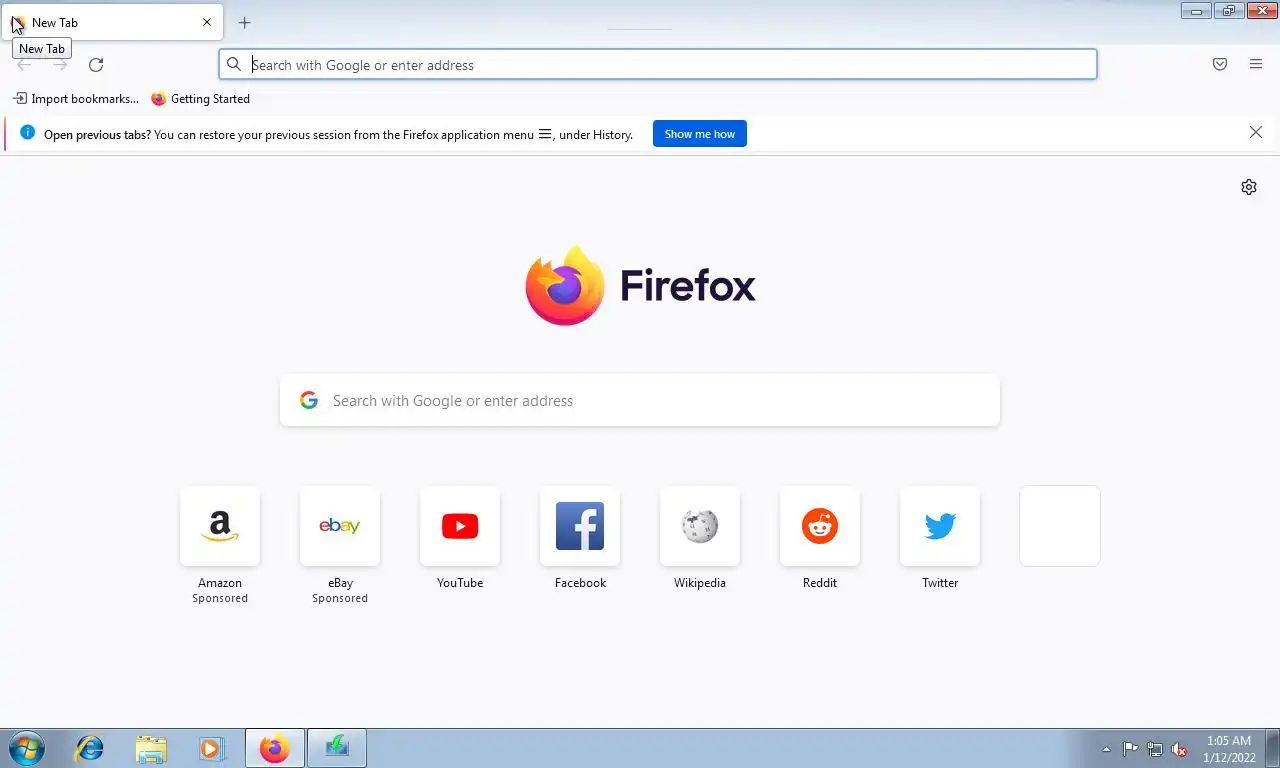This screenshot has height=768, width=1280.
Task: Reload the page with the refresh icon
Action: point(96,65)
